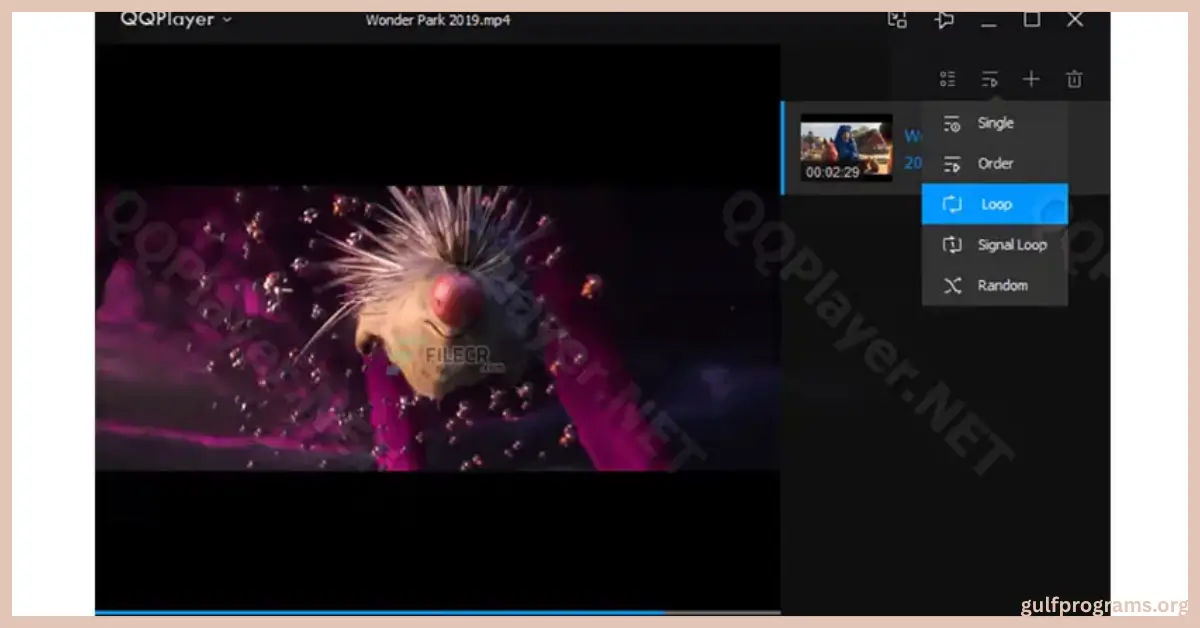This screenshot has height=628, width=1200.
Task: Select Random from the playback mode menu
Action: tap(1004, 285)
